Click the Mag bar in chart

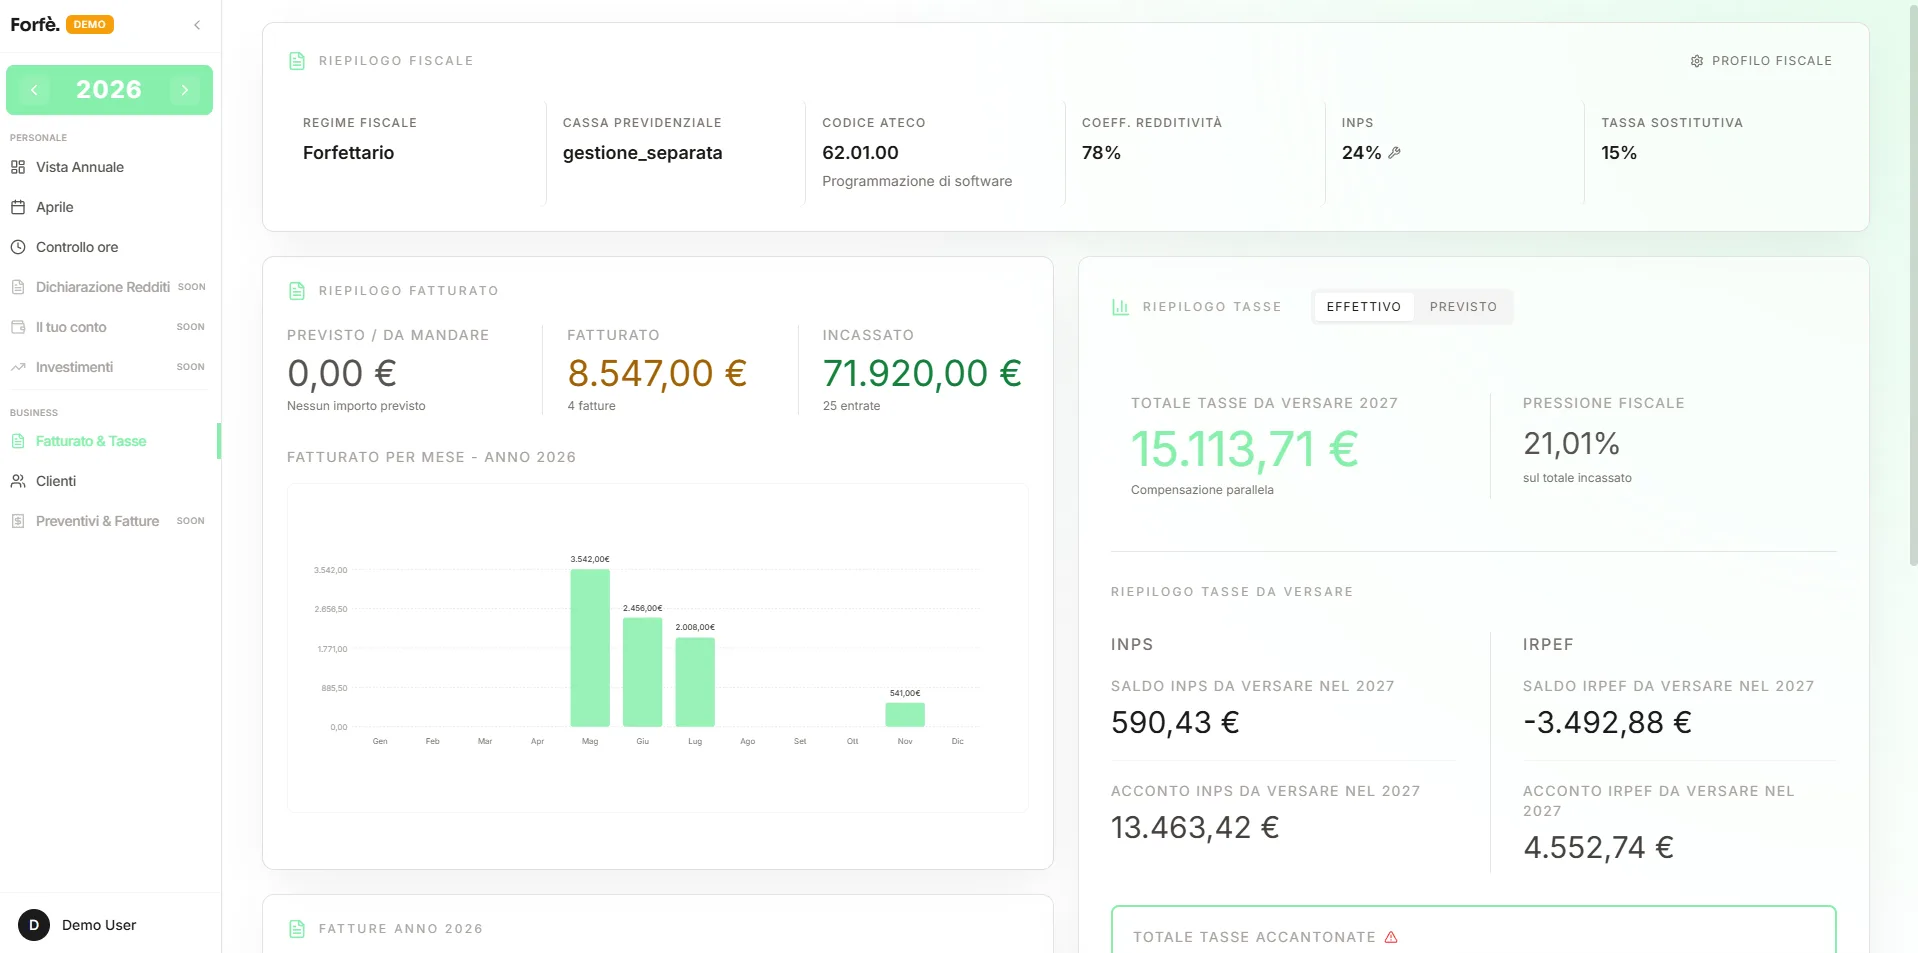coord(590,648)
